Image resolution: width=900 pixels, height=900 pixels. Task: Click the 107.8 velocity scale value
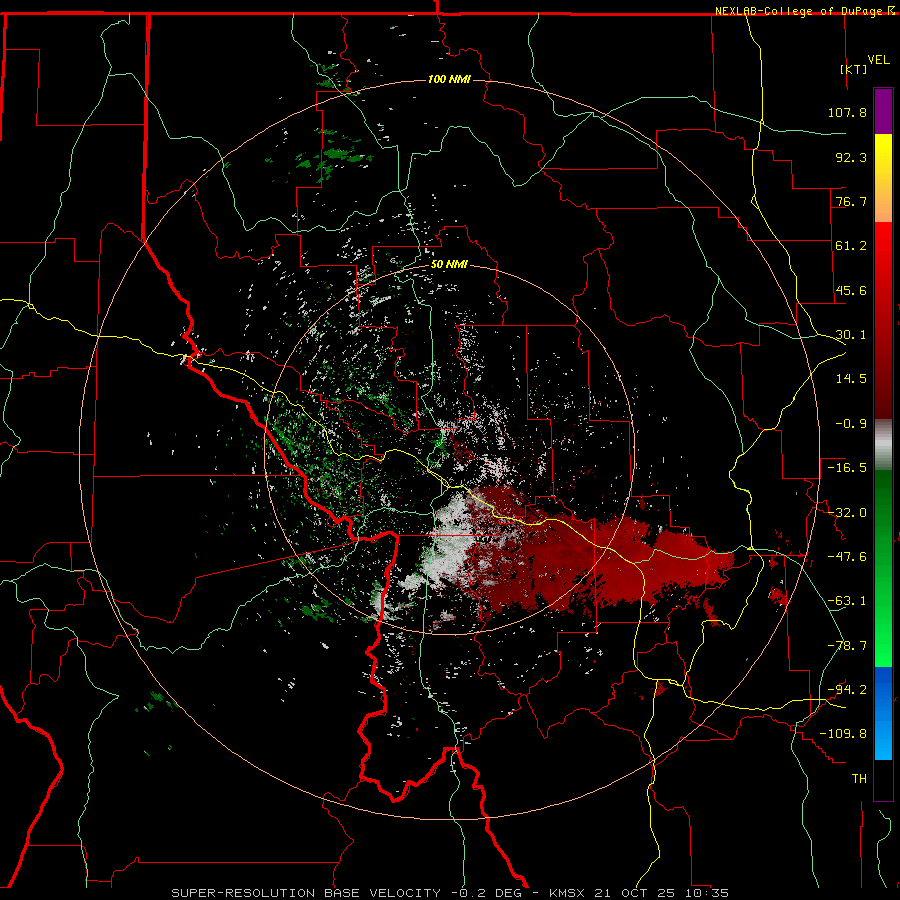847,112
